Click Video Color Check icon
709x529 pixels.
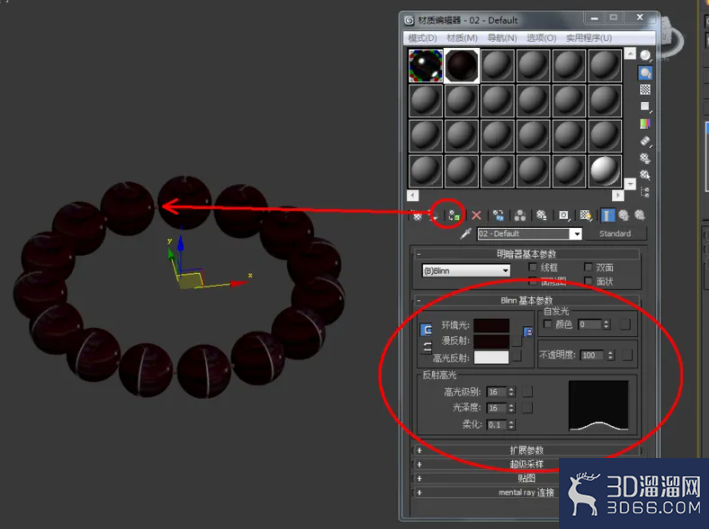645,123
